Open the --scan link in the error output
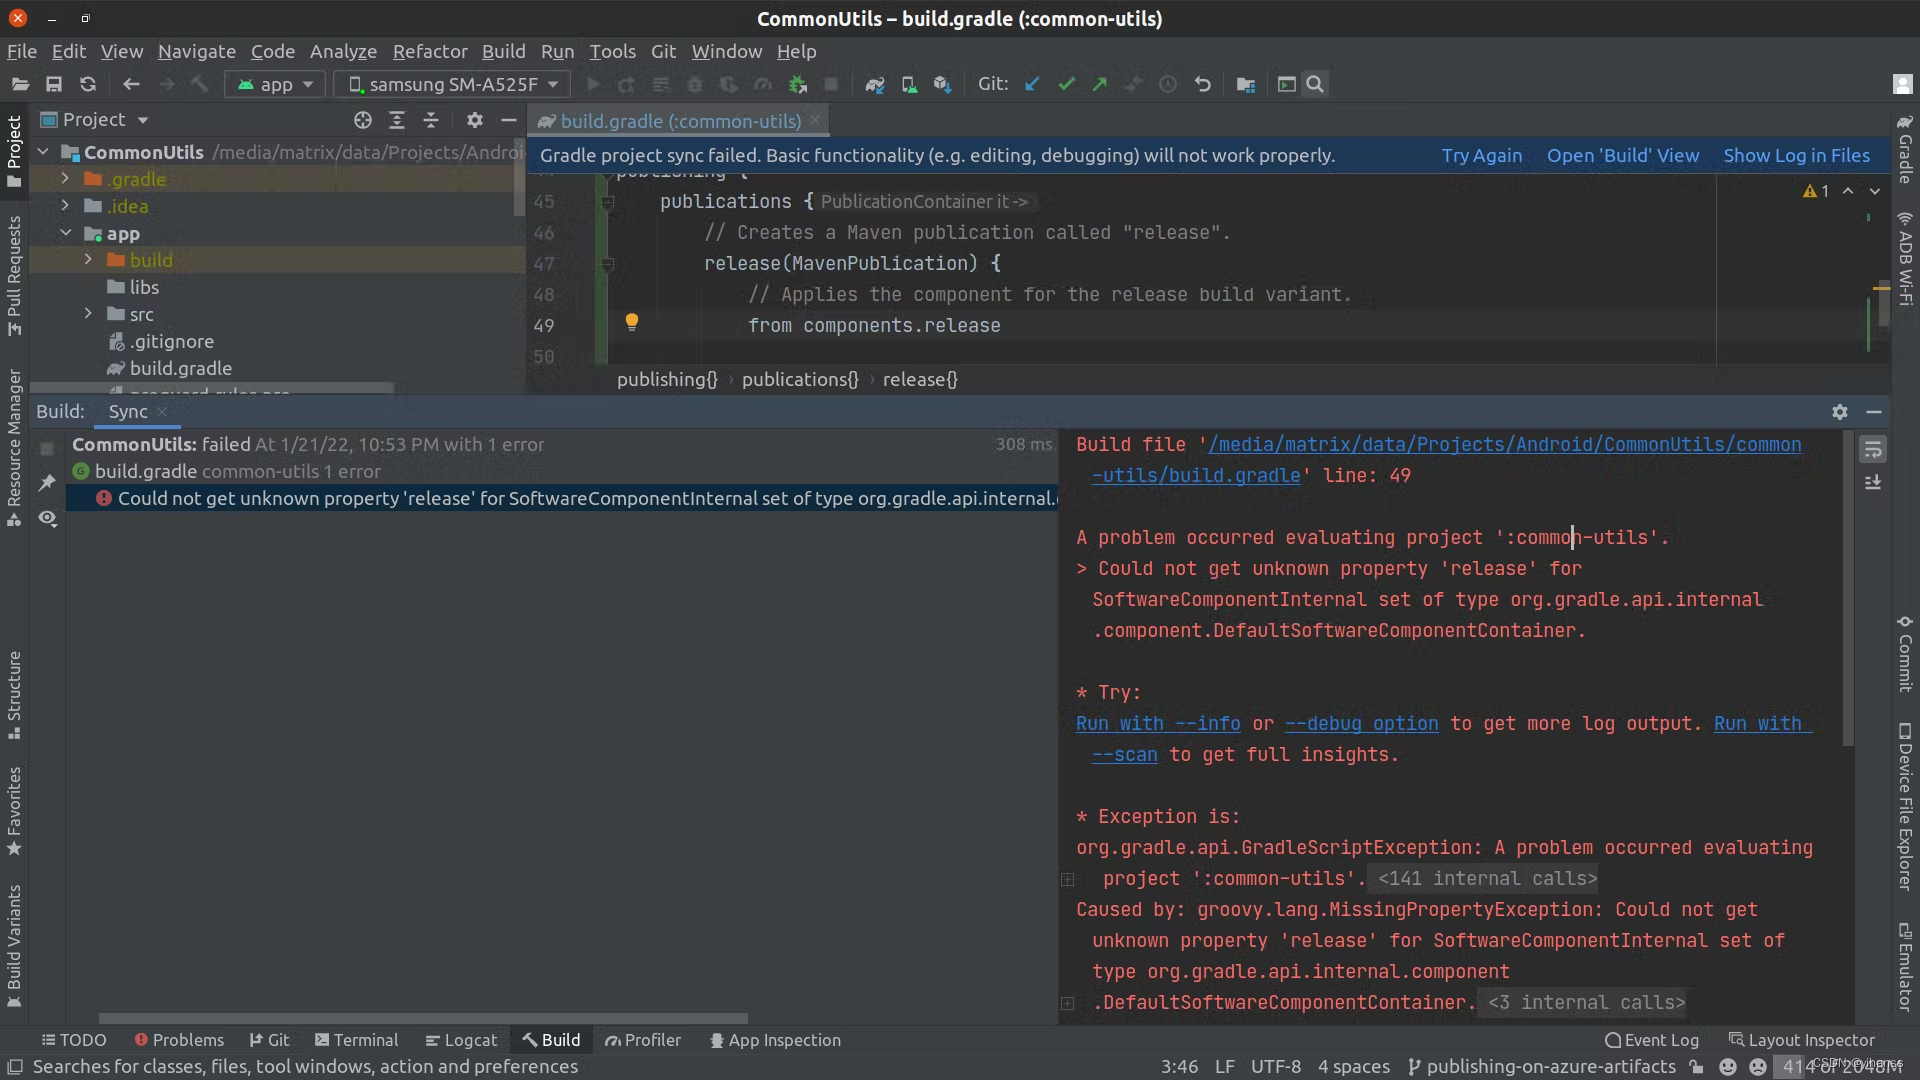This screenshot has width=1920, height=1080. pos(1123,755)
